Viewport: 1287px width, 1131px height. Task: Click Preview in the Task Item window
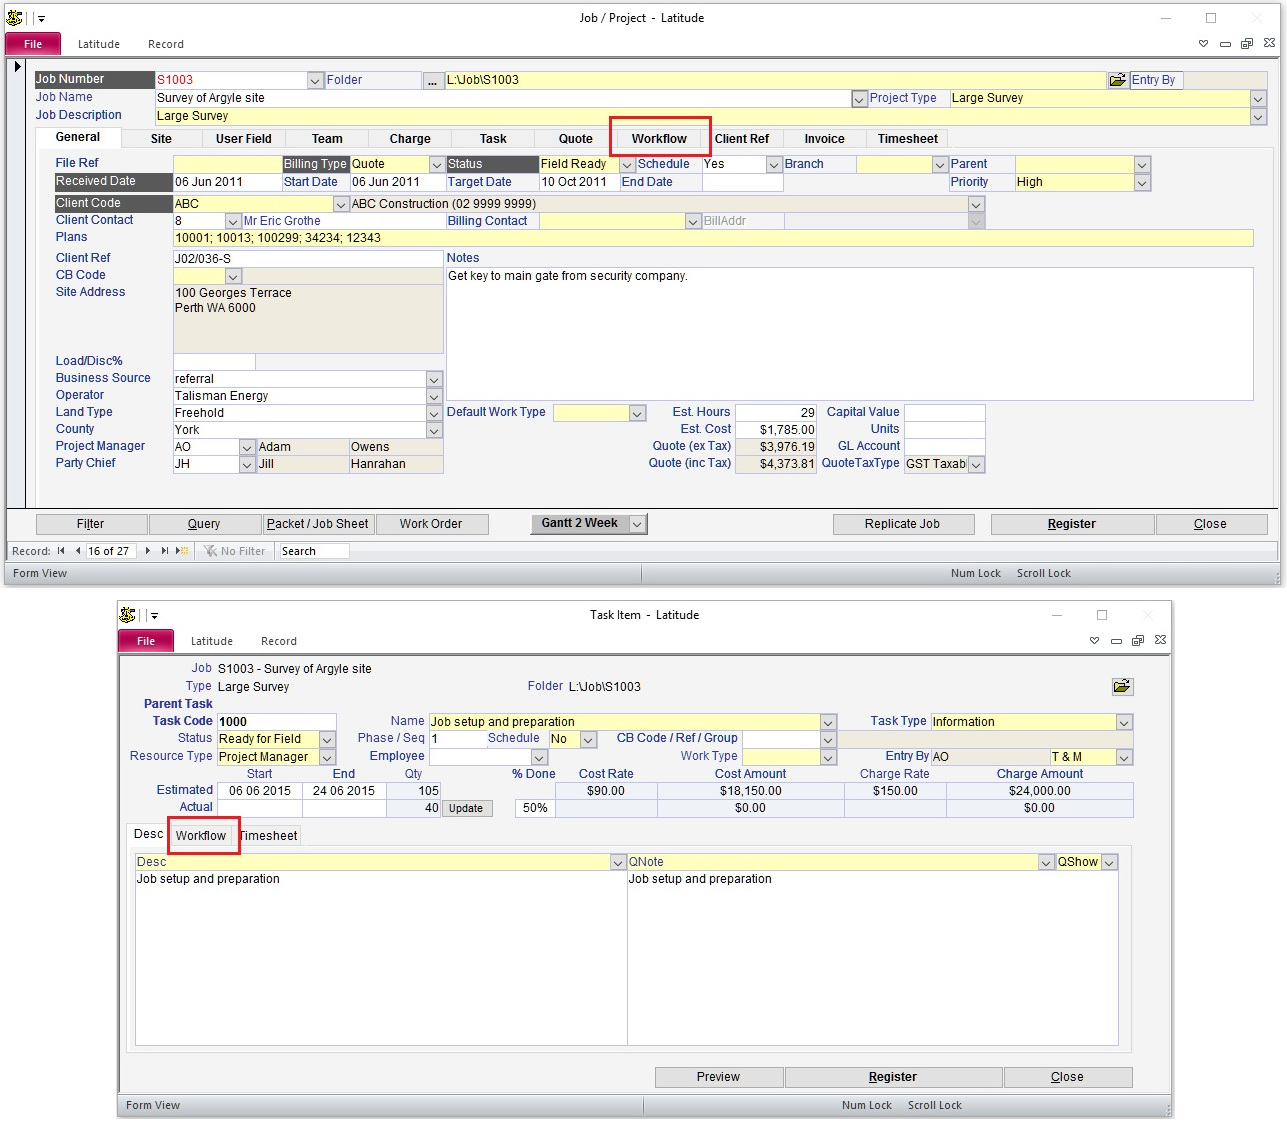tap(718, 1076)
